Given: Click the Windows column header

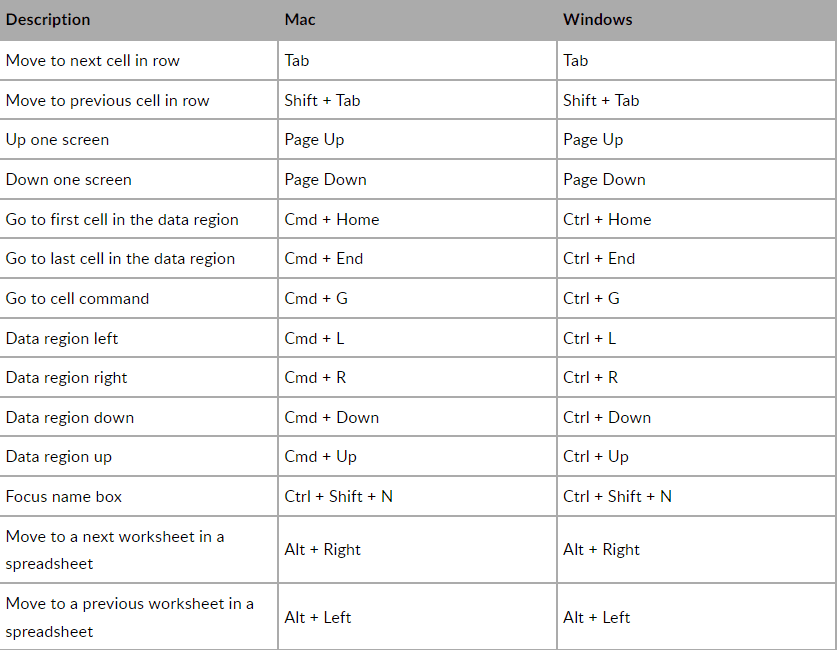Looking at the screenshot, I should click(597, 20).
